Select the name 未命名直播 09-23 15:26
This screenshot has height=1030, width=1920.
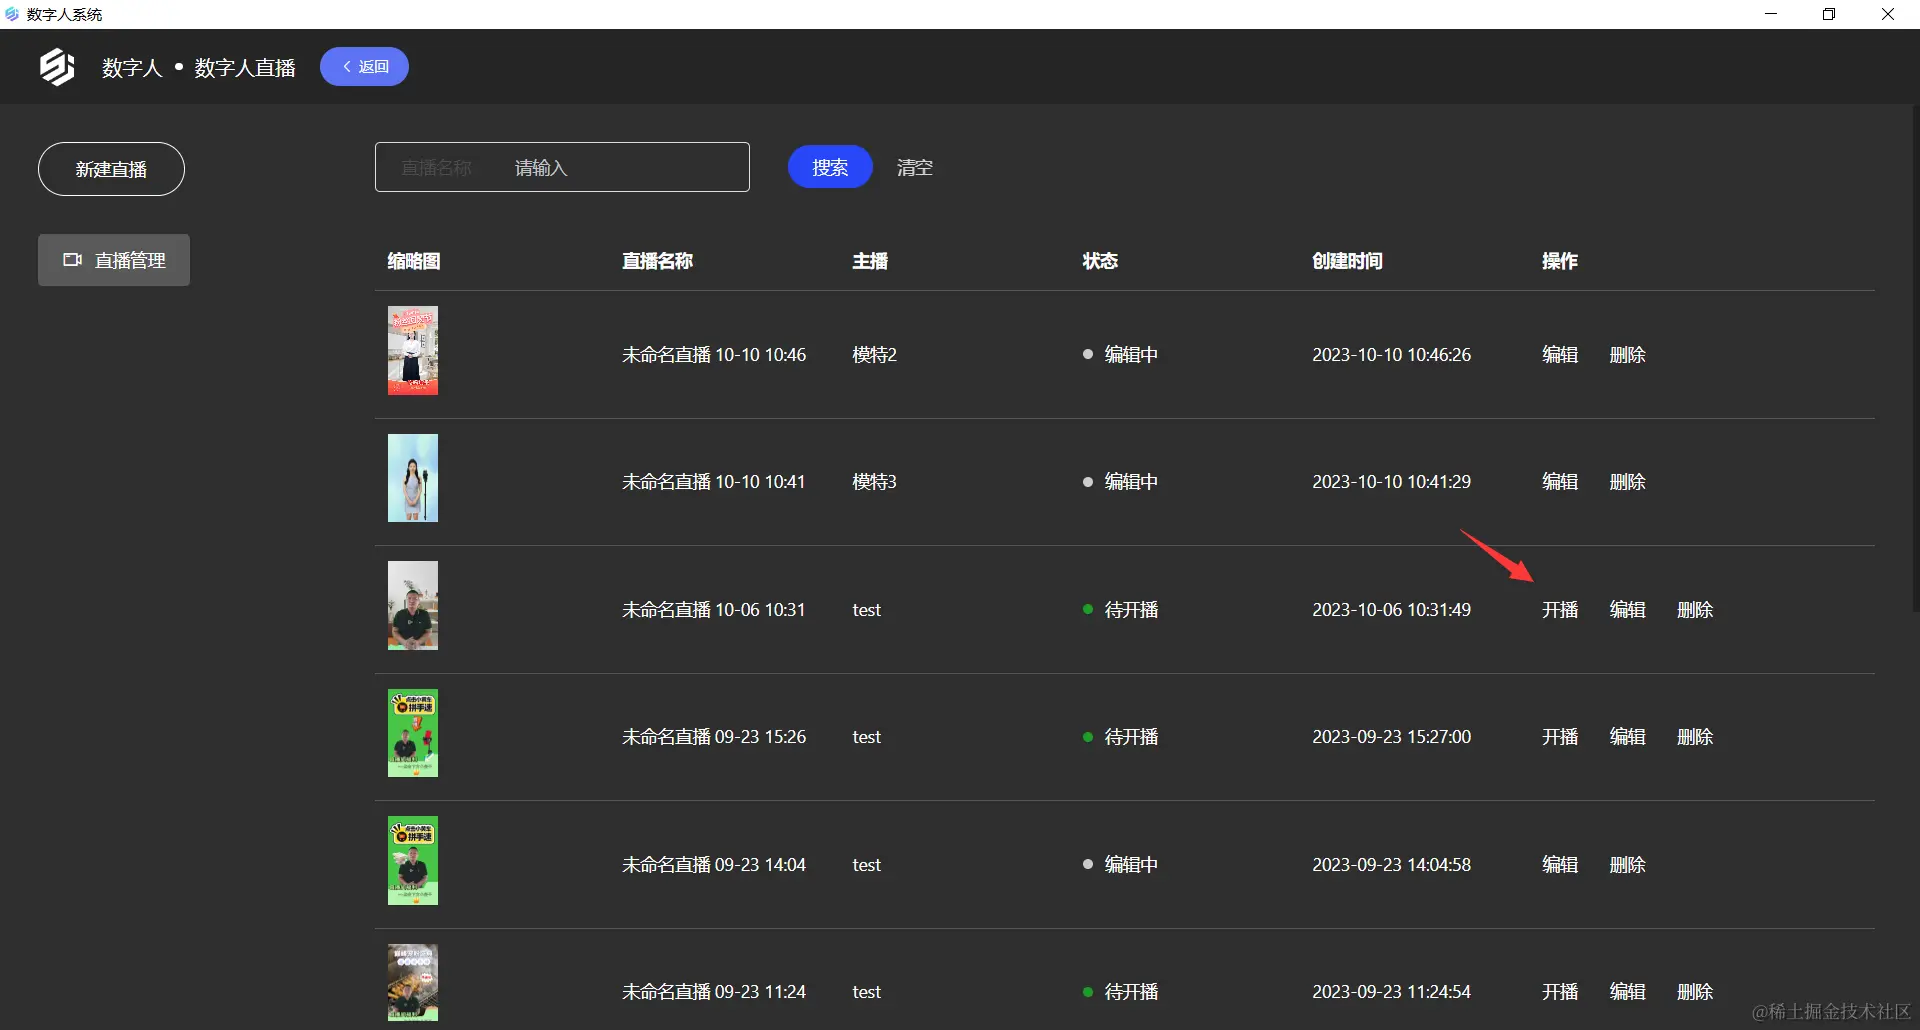(714, 737)
